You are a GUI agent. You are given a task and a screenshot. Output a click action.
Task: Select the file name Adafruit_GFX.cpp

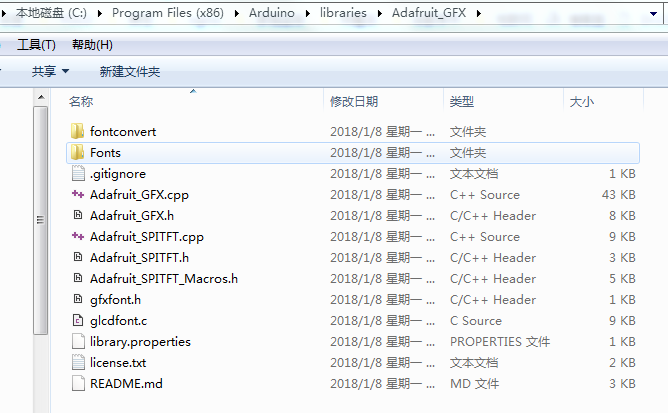click(139, 195)
